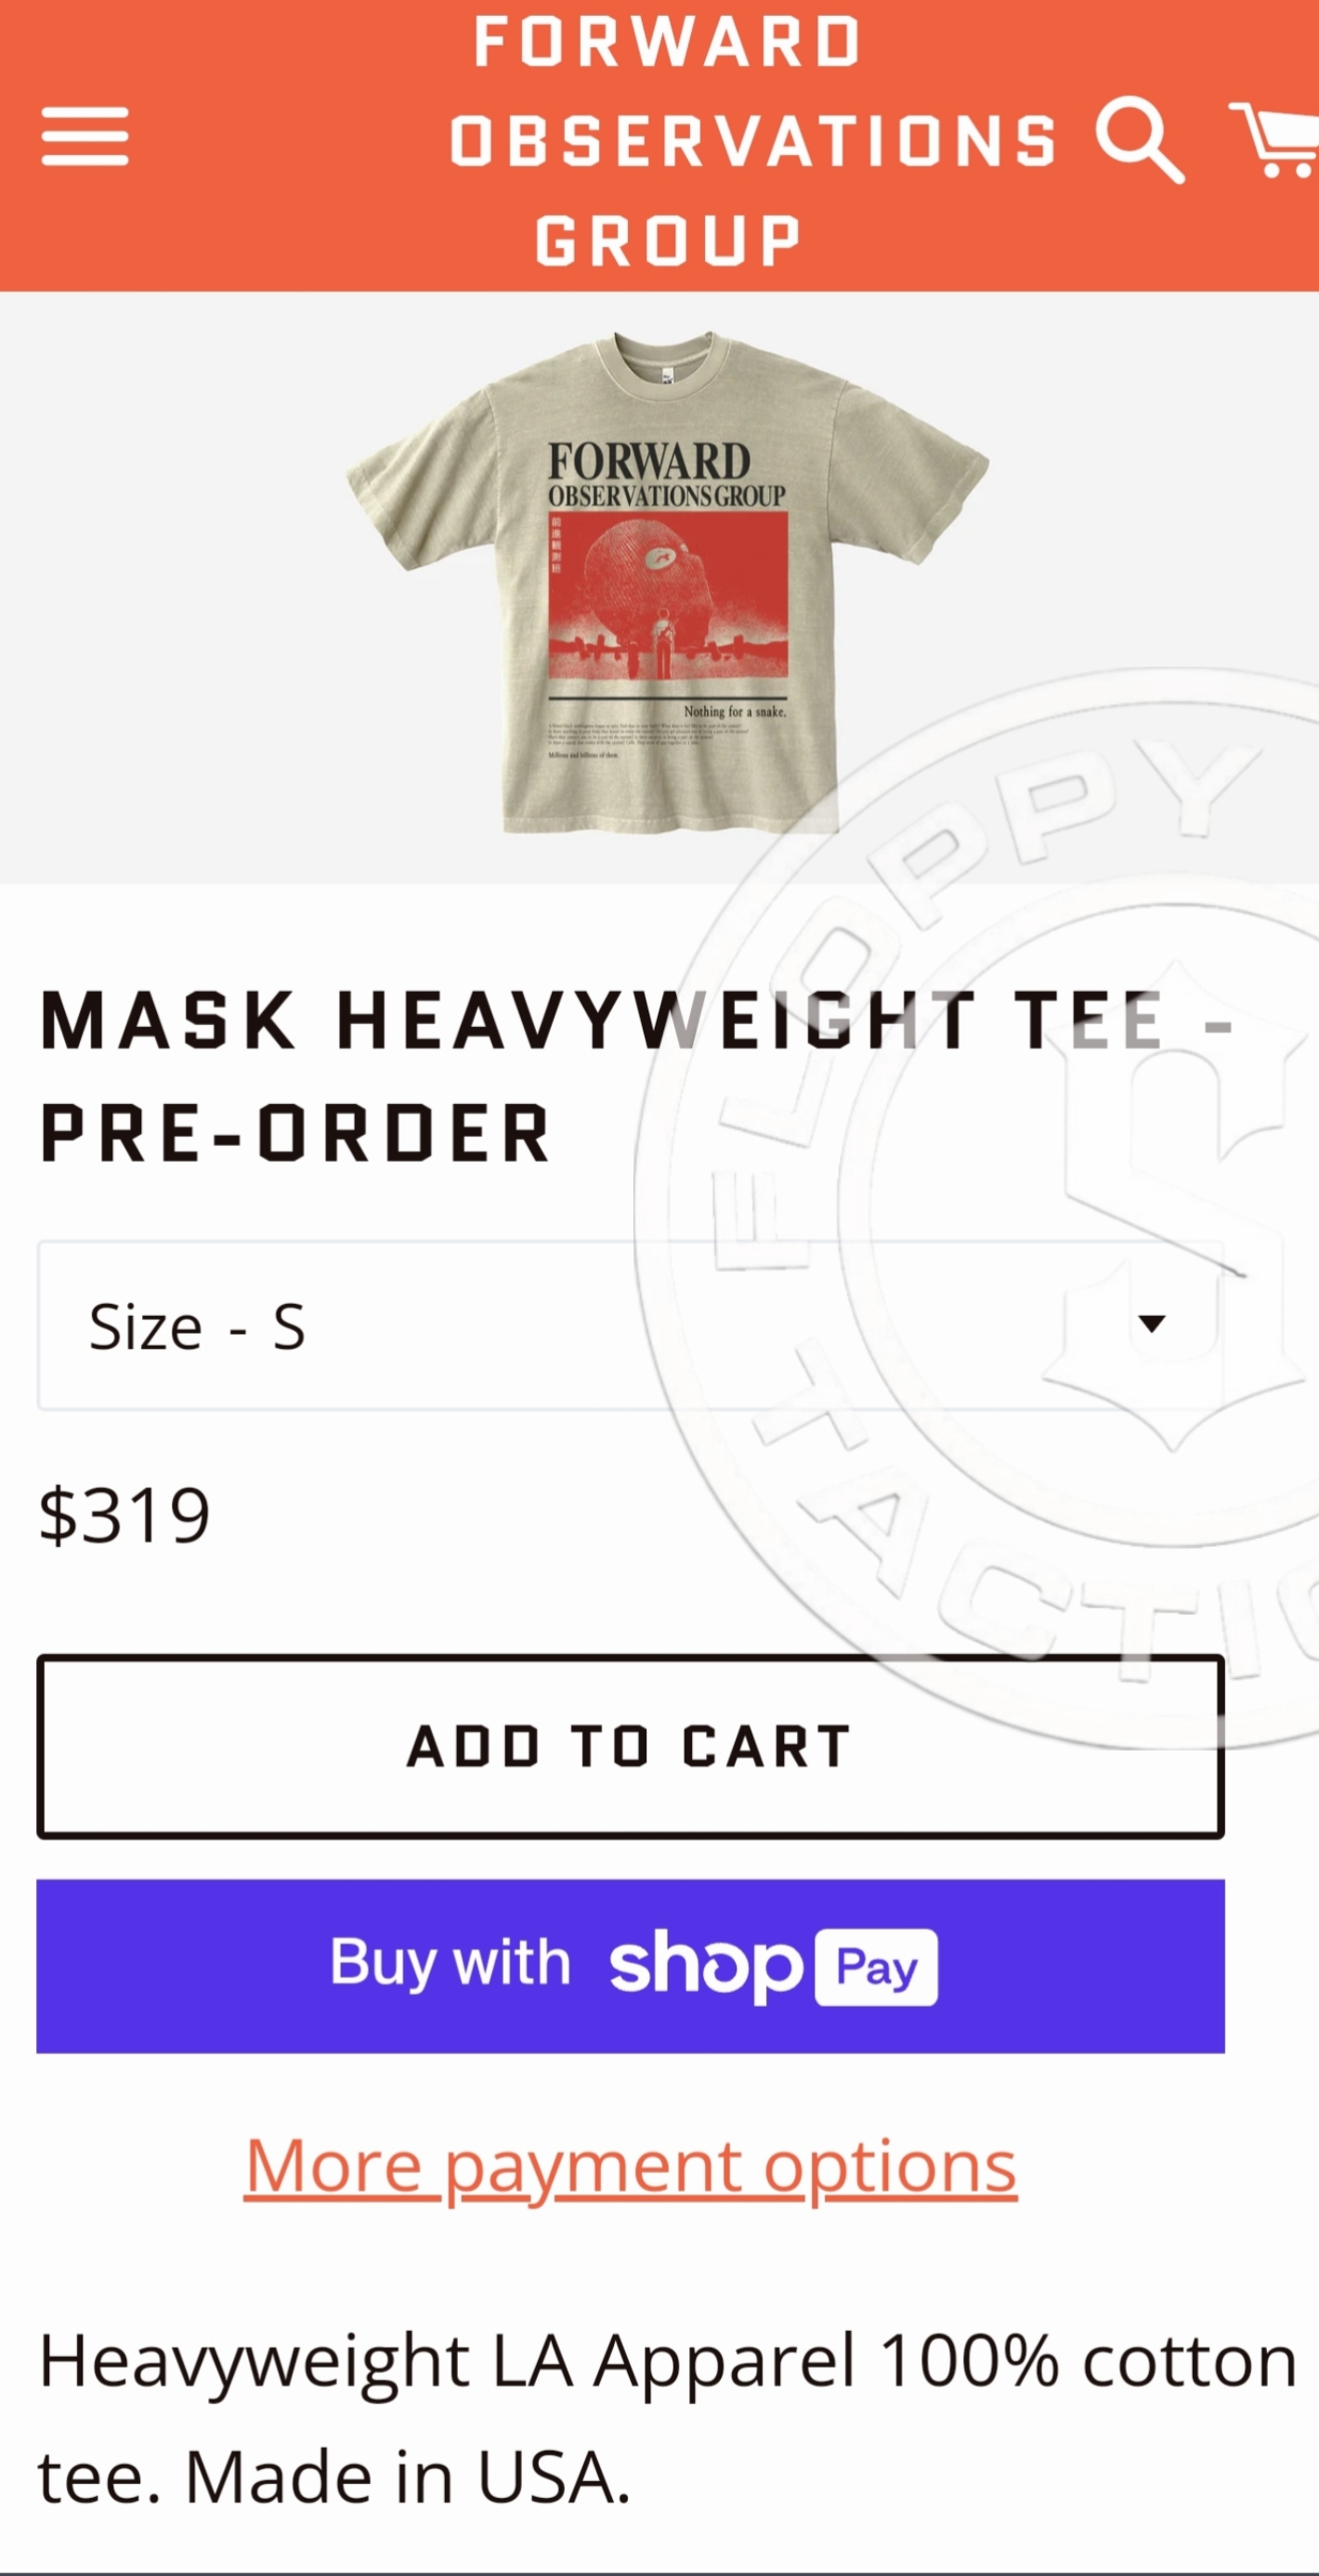Open the Size - S selector
1319x2576 pixels.
631,1326
